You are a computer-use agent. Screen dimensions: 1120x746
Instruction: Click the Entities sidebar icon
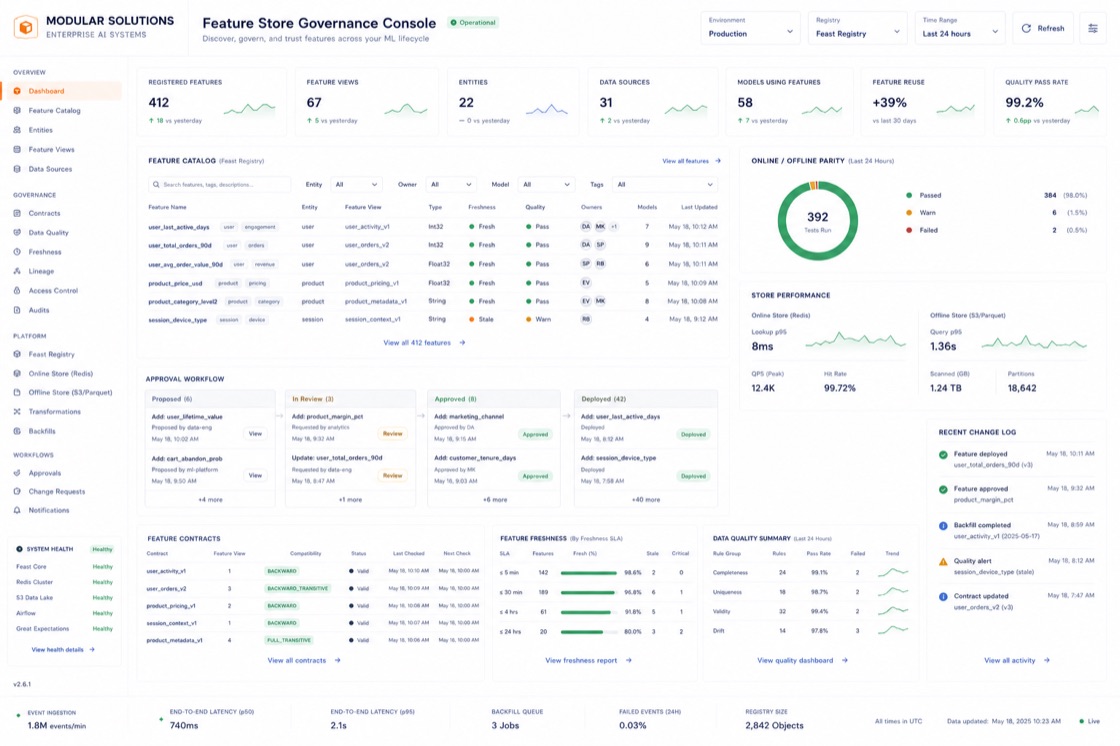(x=17, y=130)
